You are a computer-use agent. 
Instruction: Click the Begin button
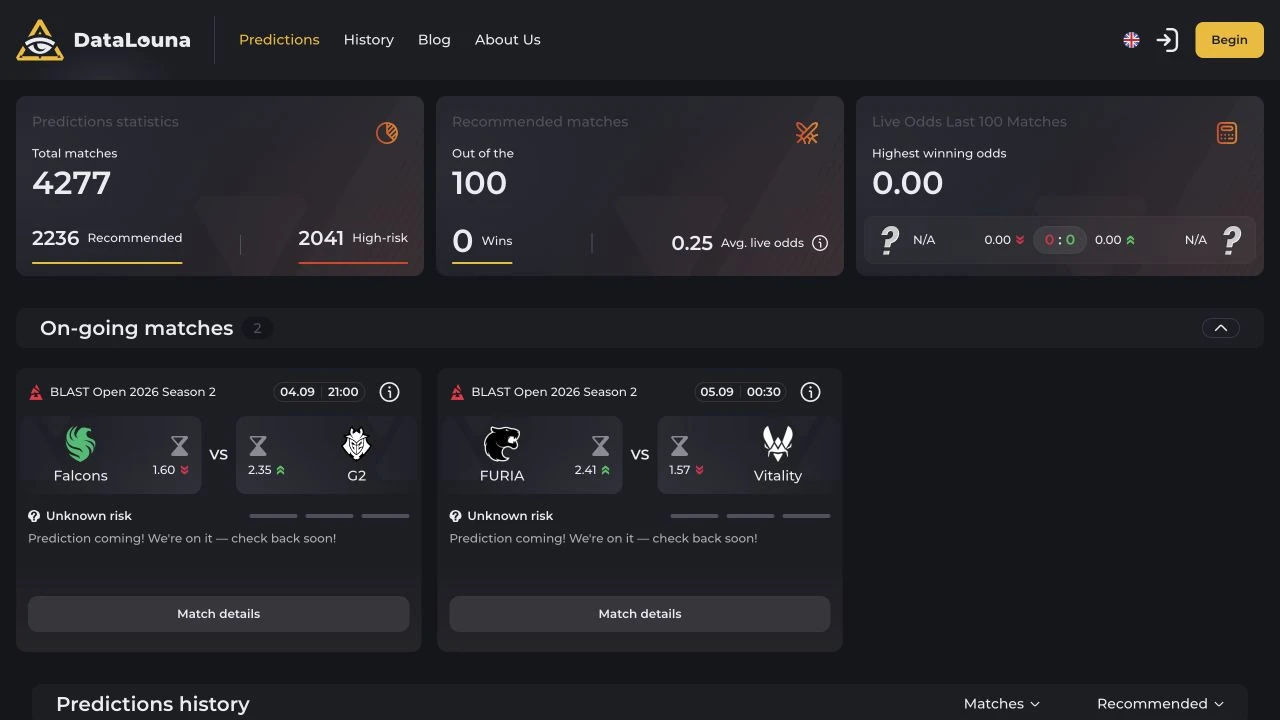click(x=1229, y=40)
